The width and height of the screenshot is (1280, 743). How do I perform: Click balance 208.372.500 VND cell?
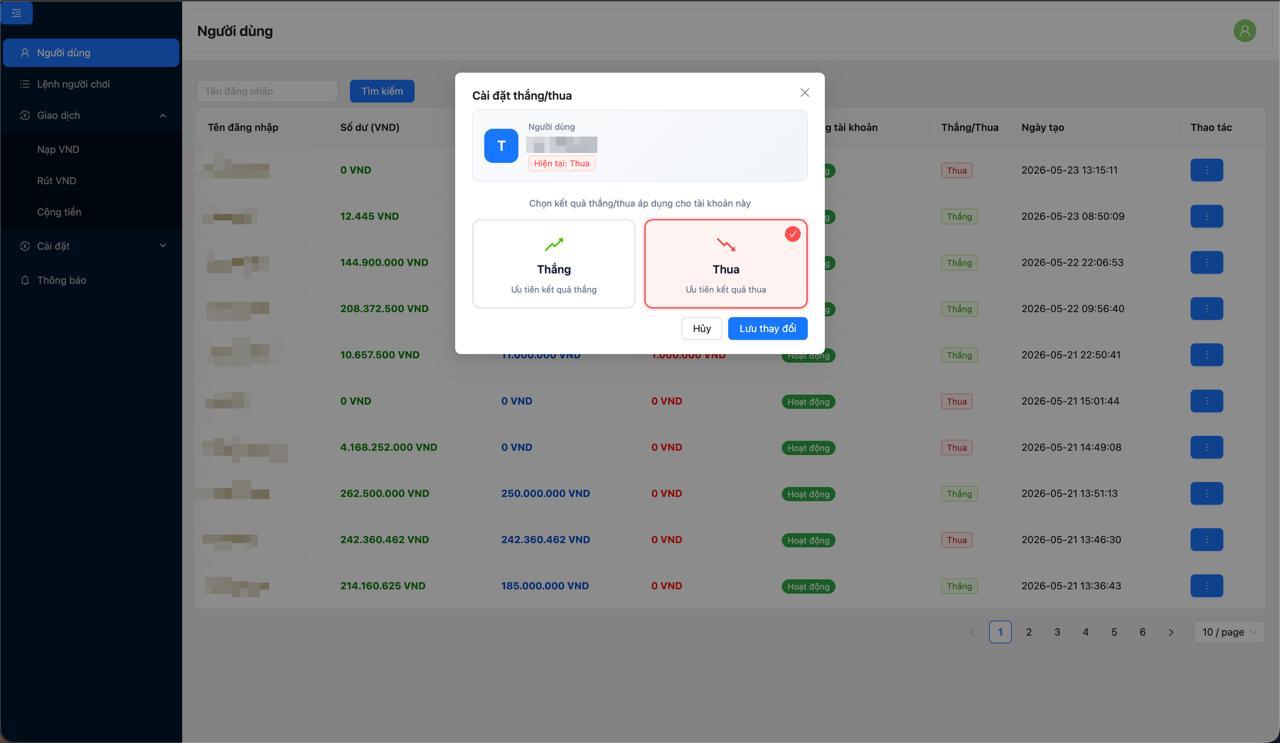click(384, 308)
